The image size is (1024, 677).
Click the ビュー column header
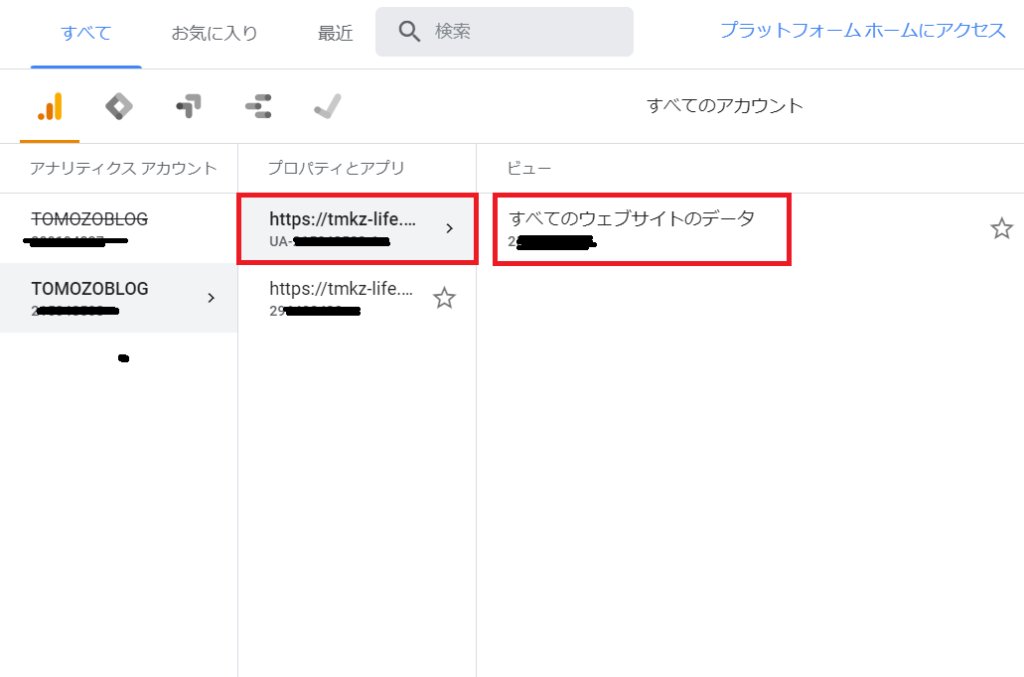pyautogui.click(x=529, y=168)
